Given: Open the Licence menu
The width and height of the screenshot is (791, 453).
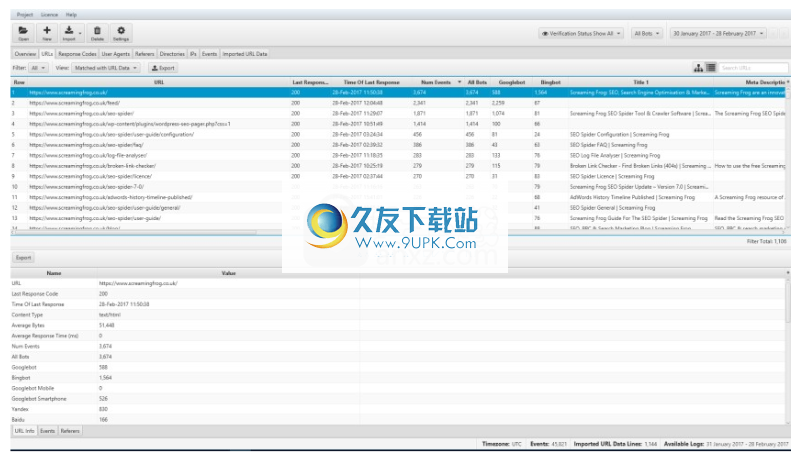Looking at the screenshot, I should 49,15.
